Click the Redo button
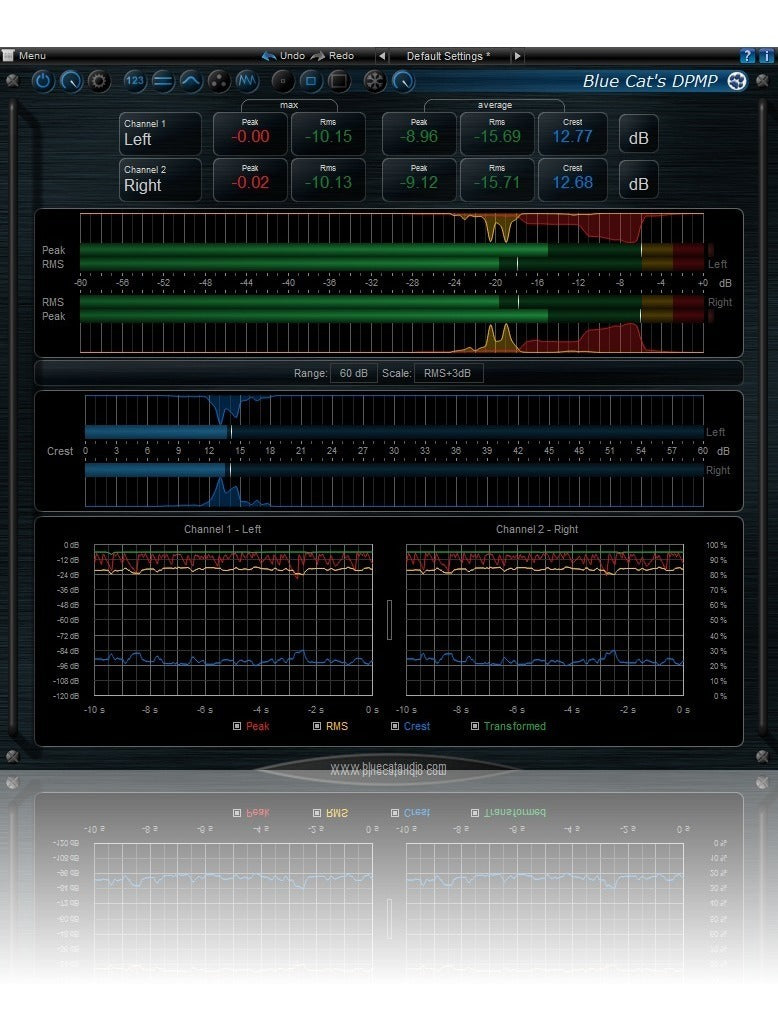This screenshot has width=778, height=1031. tap(332, 56)
